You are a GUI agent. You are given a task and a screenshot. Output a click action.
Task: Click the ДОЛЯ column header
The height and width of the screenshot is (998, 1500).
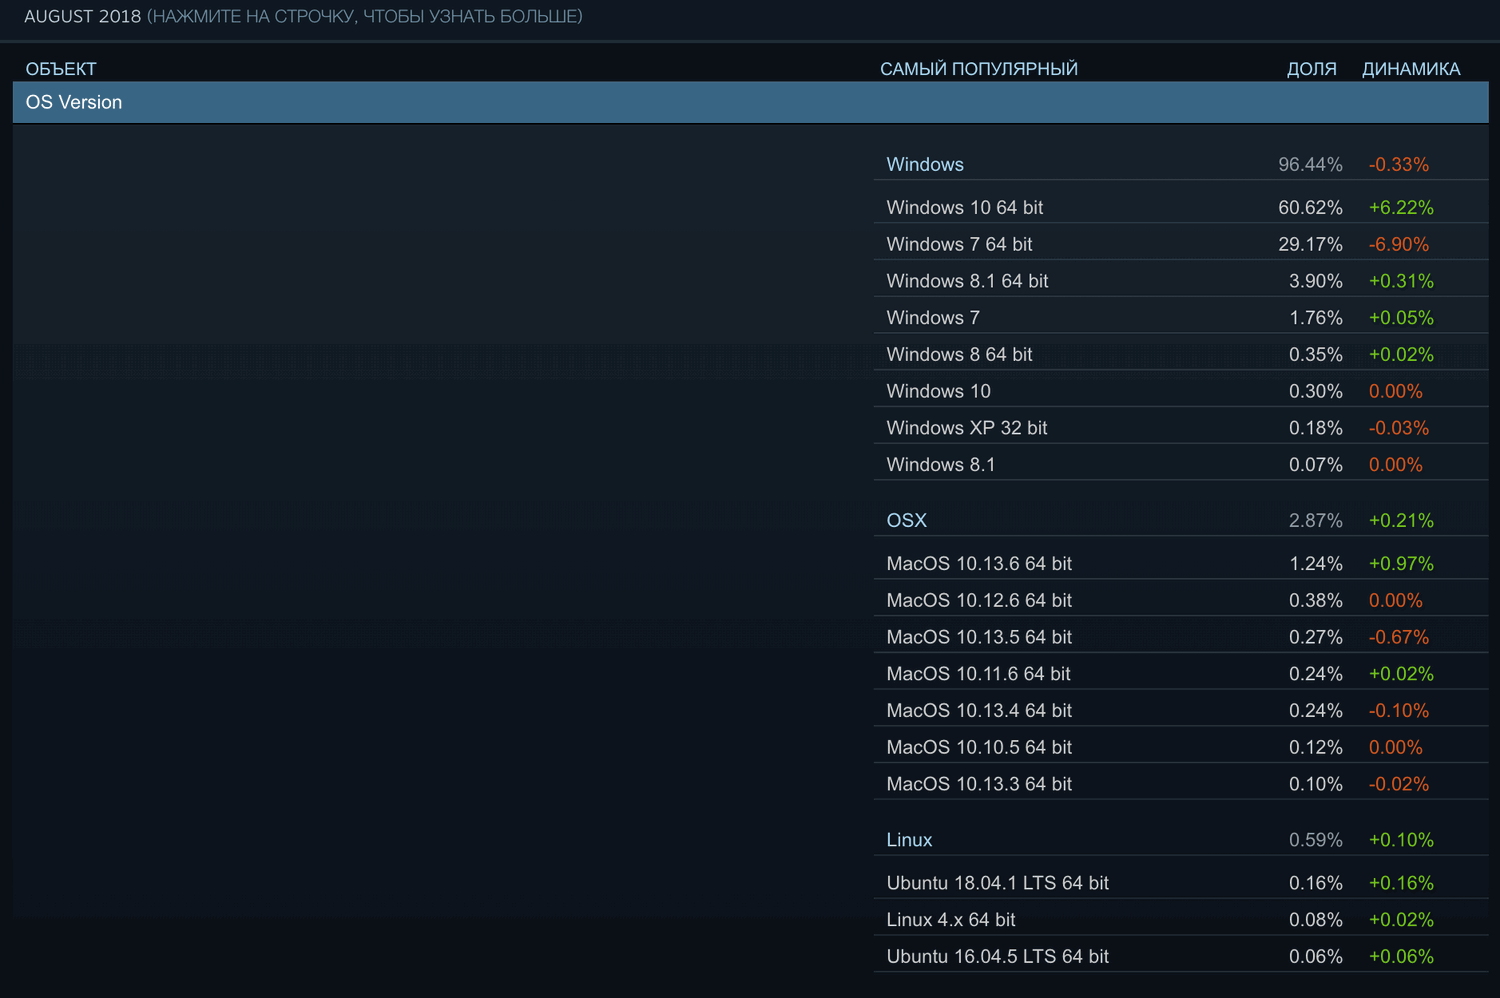1311,68
